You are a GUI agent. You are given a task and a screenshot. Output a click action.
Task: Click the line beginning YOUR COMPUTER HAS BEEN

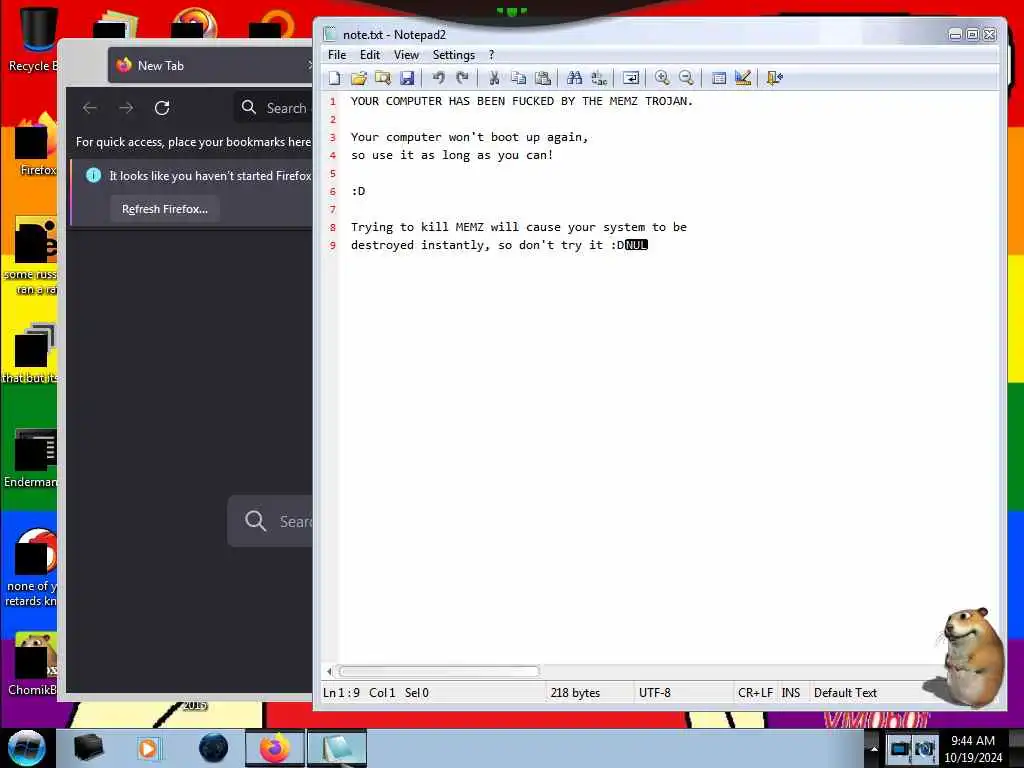point(521,101)
